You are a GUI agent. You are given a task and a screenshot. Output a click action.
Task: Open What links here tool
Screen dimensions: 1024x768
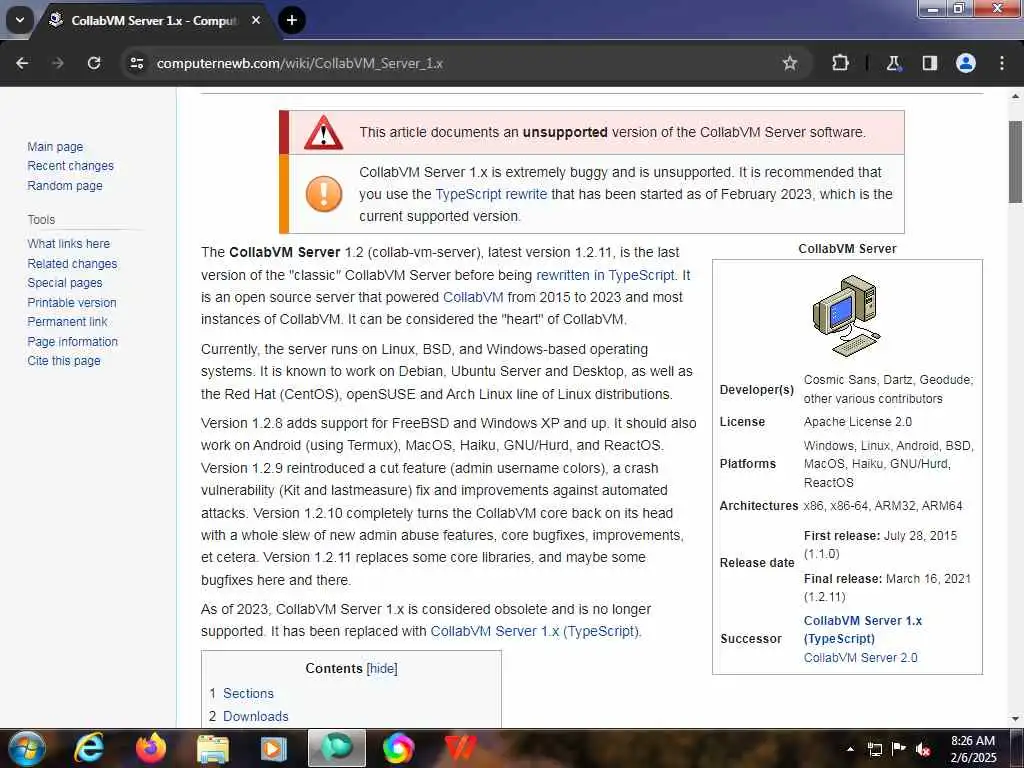pyautogui.click(x=69, y=244)
